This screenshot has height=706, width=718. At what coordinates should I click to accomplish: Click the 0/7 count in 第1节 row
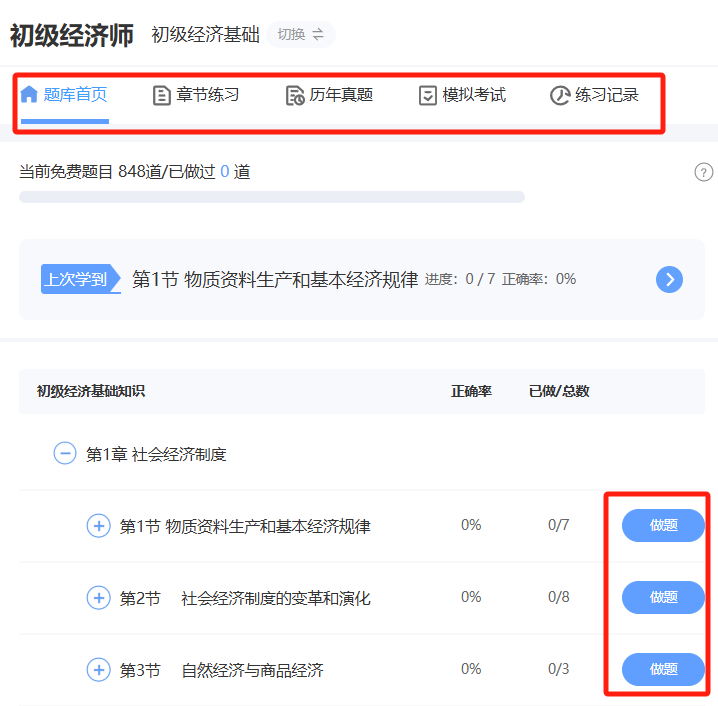click(559, 525)
